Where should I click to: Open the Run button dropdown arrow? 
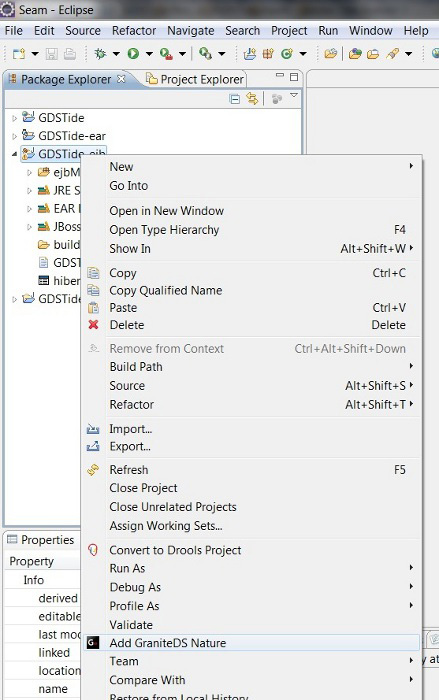pos(149,54)
